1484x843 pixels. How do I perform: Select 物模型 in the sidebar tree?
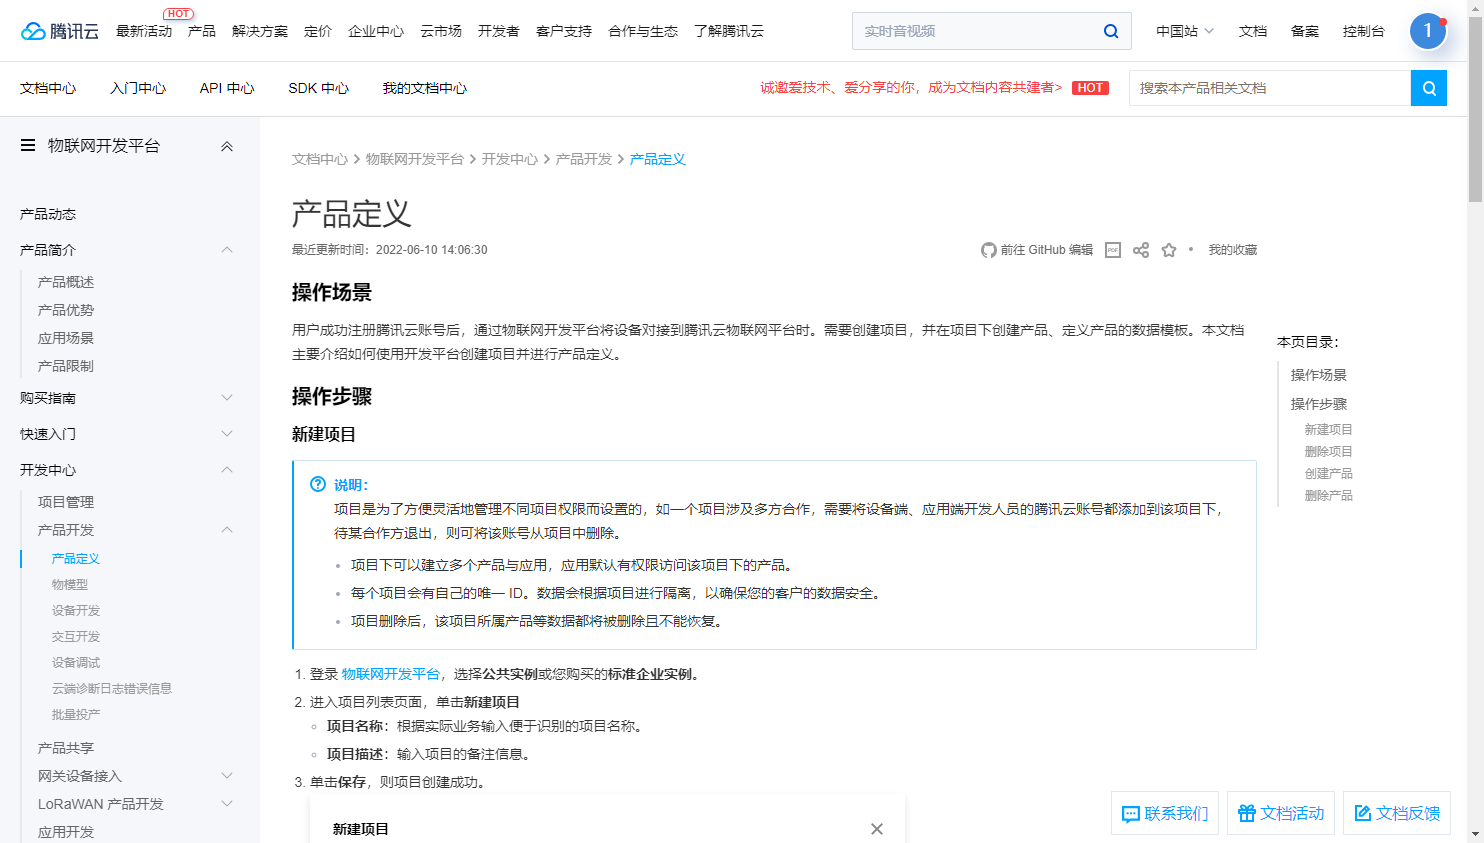click(x=70, y=584)
